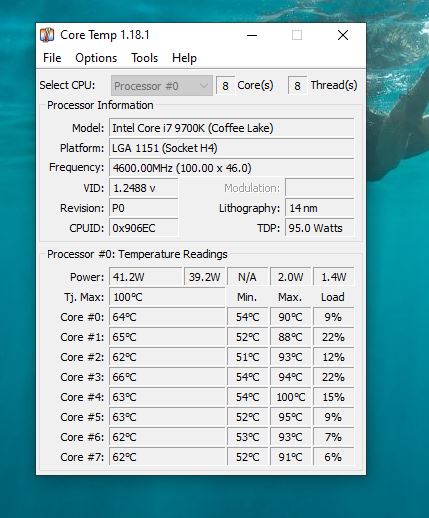Click the TDP value 95.0 Watts
The width and height of the screenshot is (429, 518).
coord(319,228)
